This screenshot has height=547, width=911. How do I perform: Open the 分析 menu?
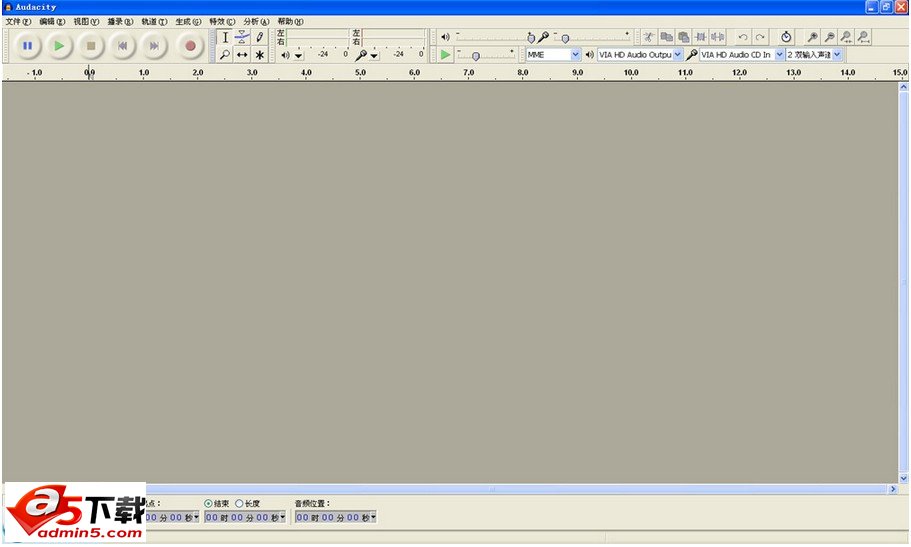(x=256, y=22)
